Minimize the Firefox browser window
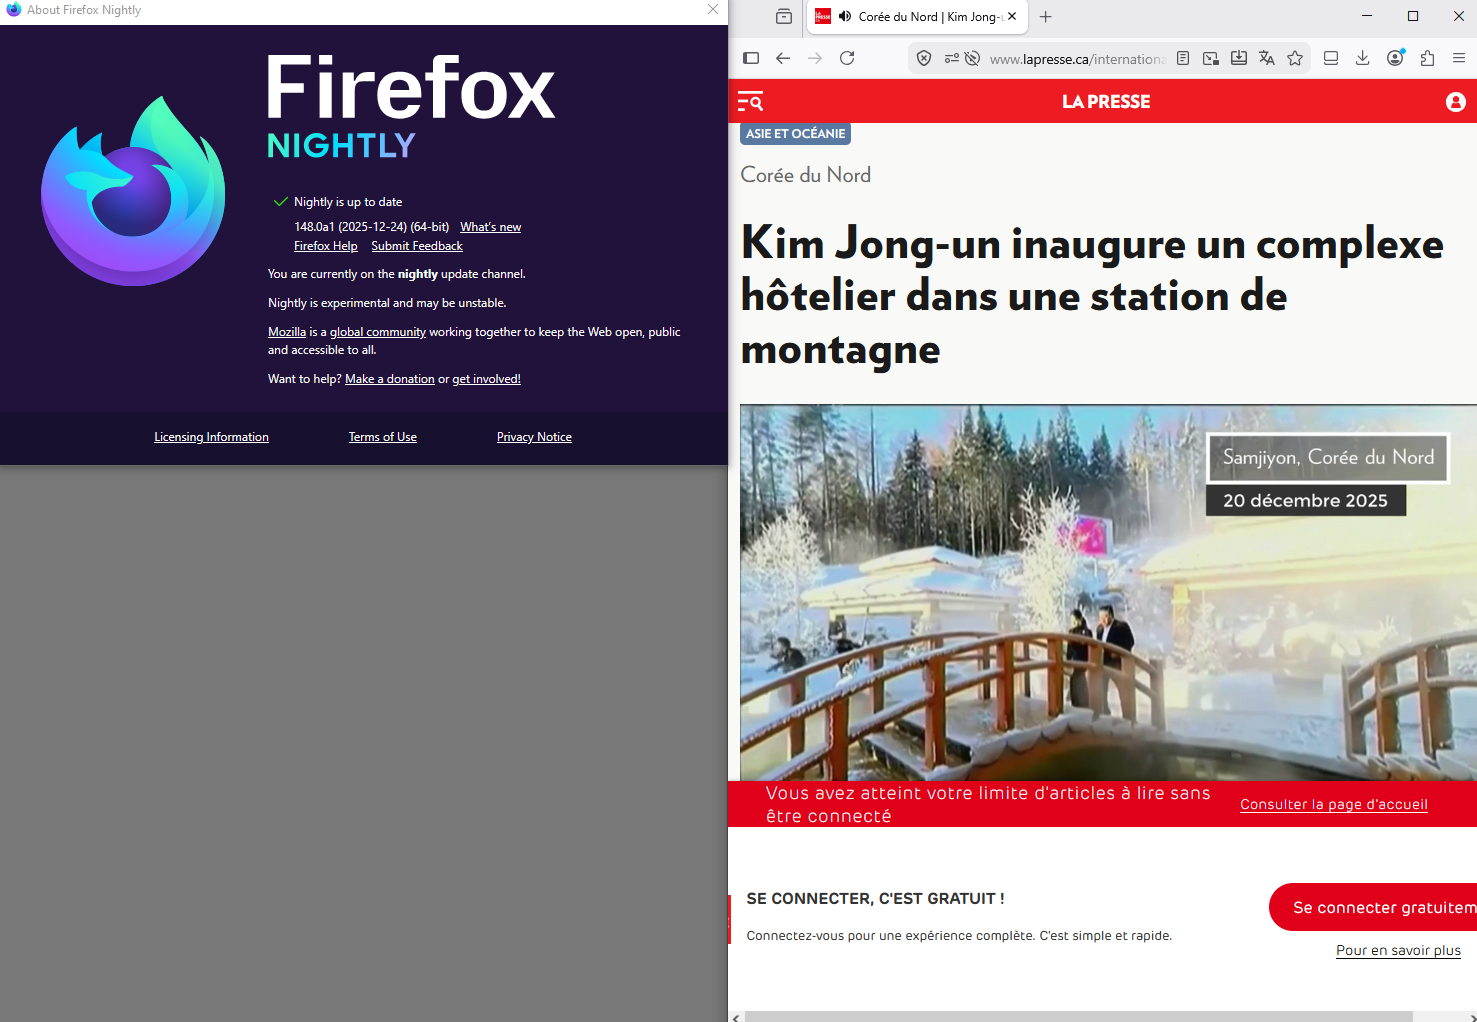This screenshot has width=1477, height=1022. (x=1367, y=16)
